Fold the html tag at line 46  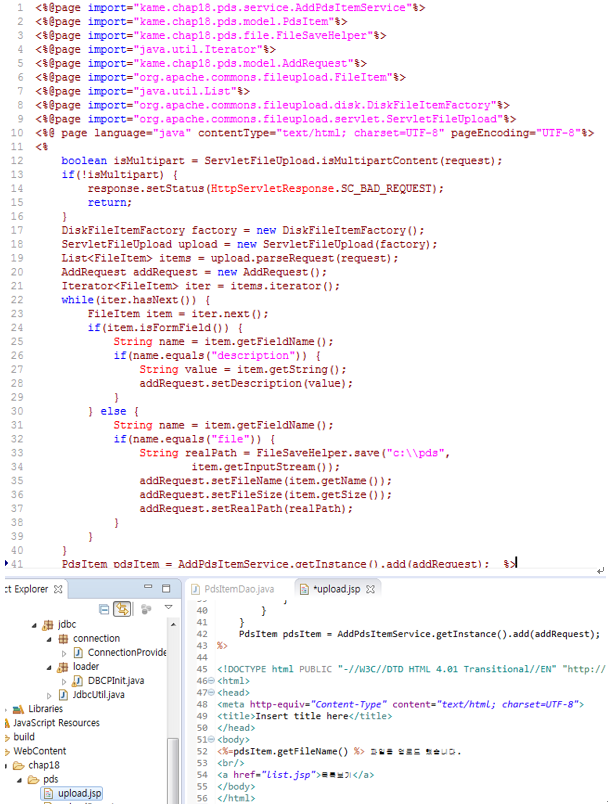pyautogui.click(x=211, y=681)
